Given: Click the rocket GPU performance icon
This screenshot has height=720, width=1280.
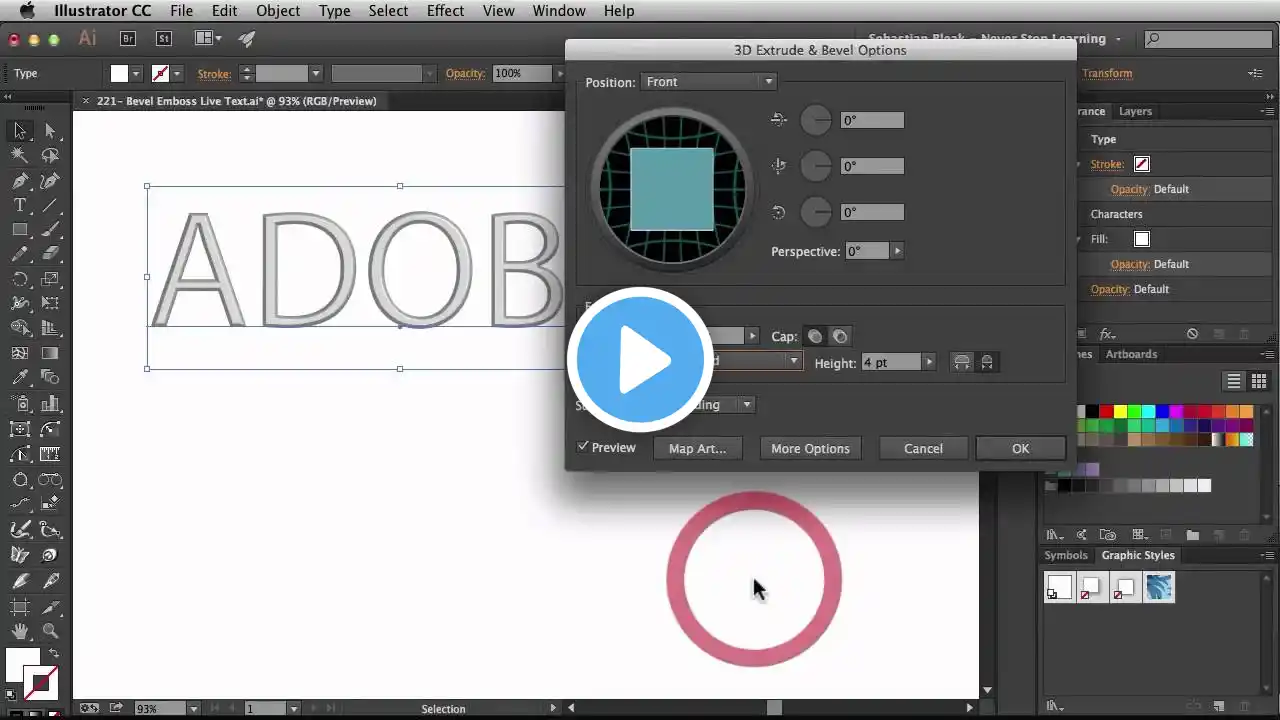Looking at the screenshot, I should (x=246, y=39).
